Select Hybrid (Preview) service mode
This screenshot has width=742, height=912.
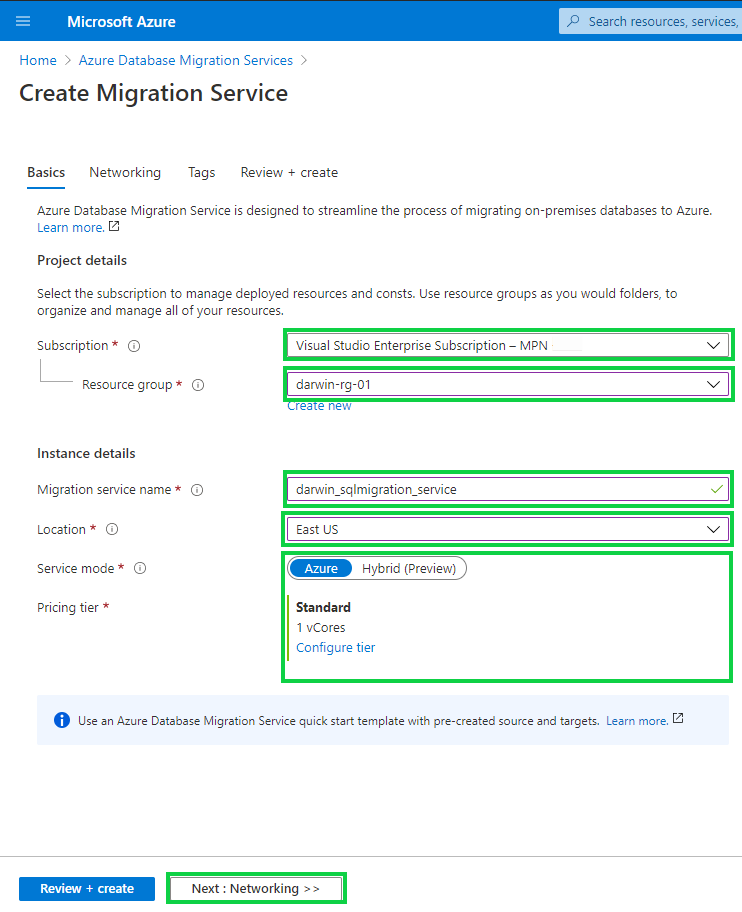point(409,568)
